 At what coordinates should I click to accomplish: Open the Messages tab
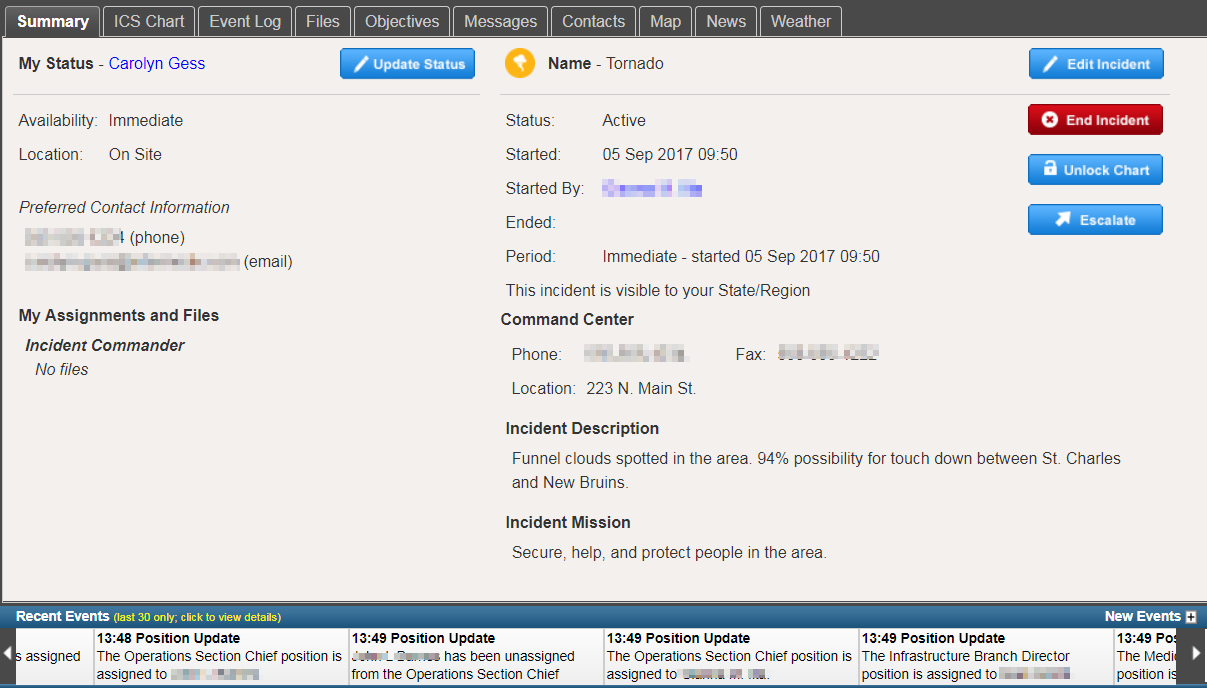(500, 20)
